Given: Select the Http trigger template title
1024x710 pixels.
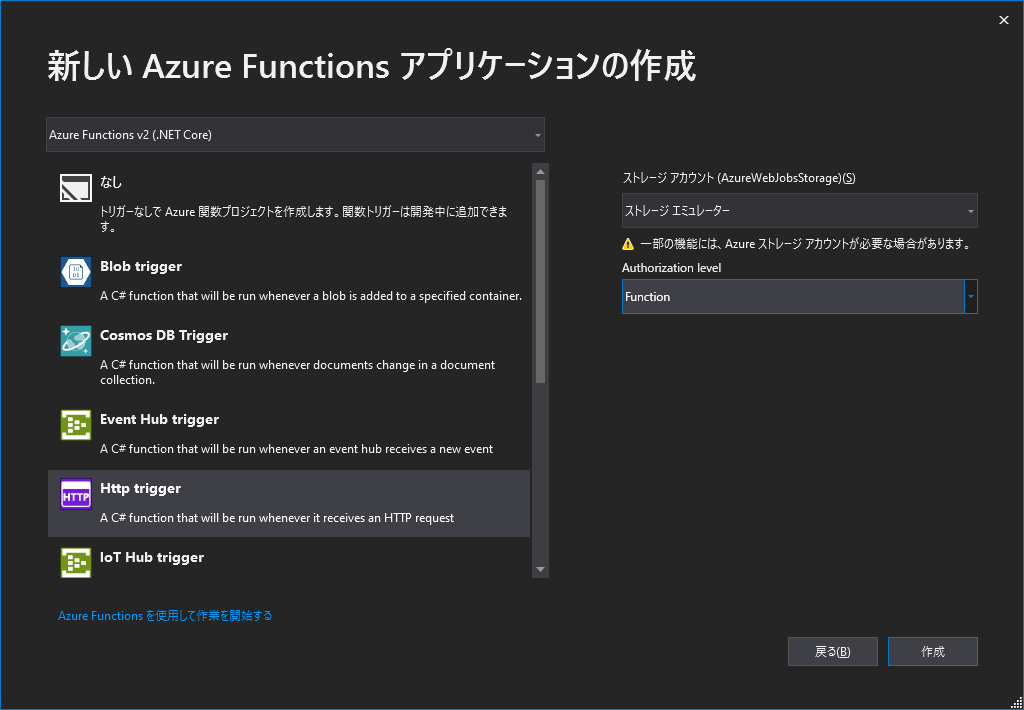Looking at the screenshot, I should tap(140, 488).
